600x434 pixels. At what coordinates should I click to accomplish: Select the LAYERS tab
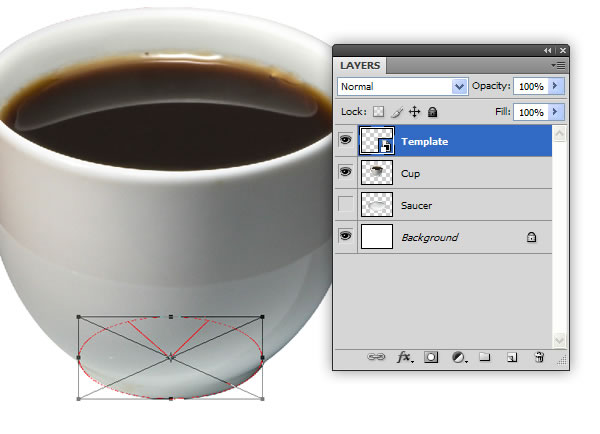[x=360, y=65]
